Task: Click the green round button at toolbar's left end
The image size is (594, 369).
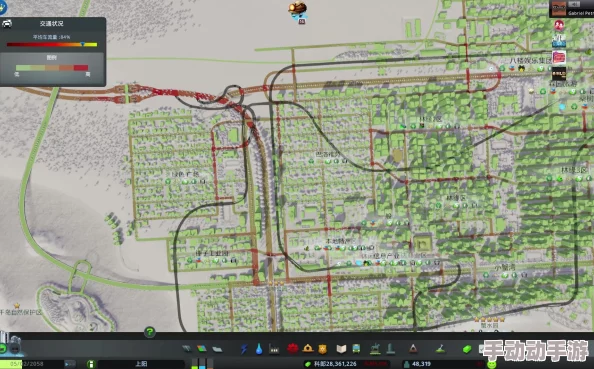Action: click(x=3, y=348)
